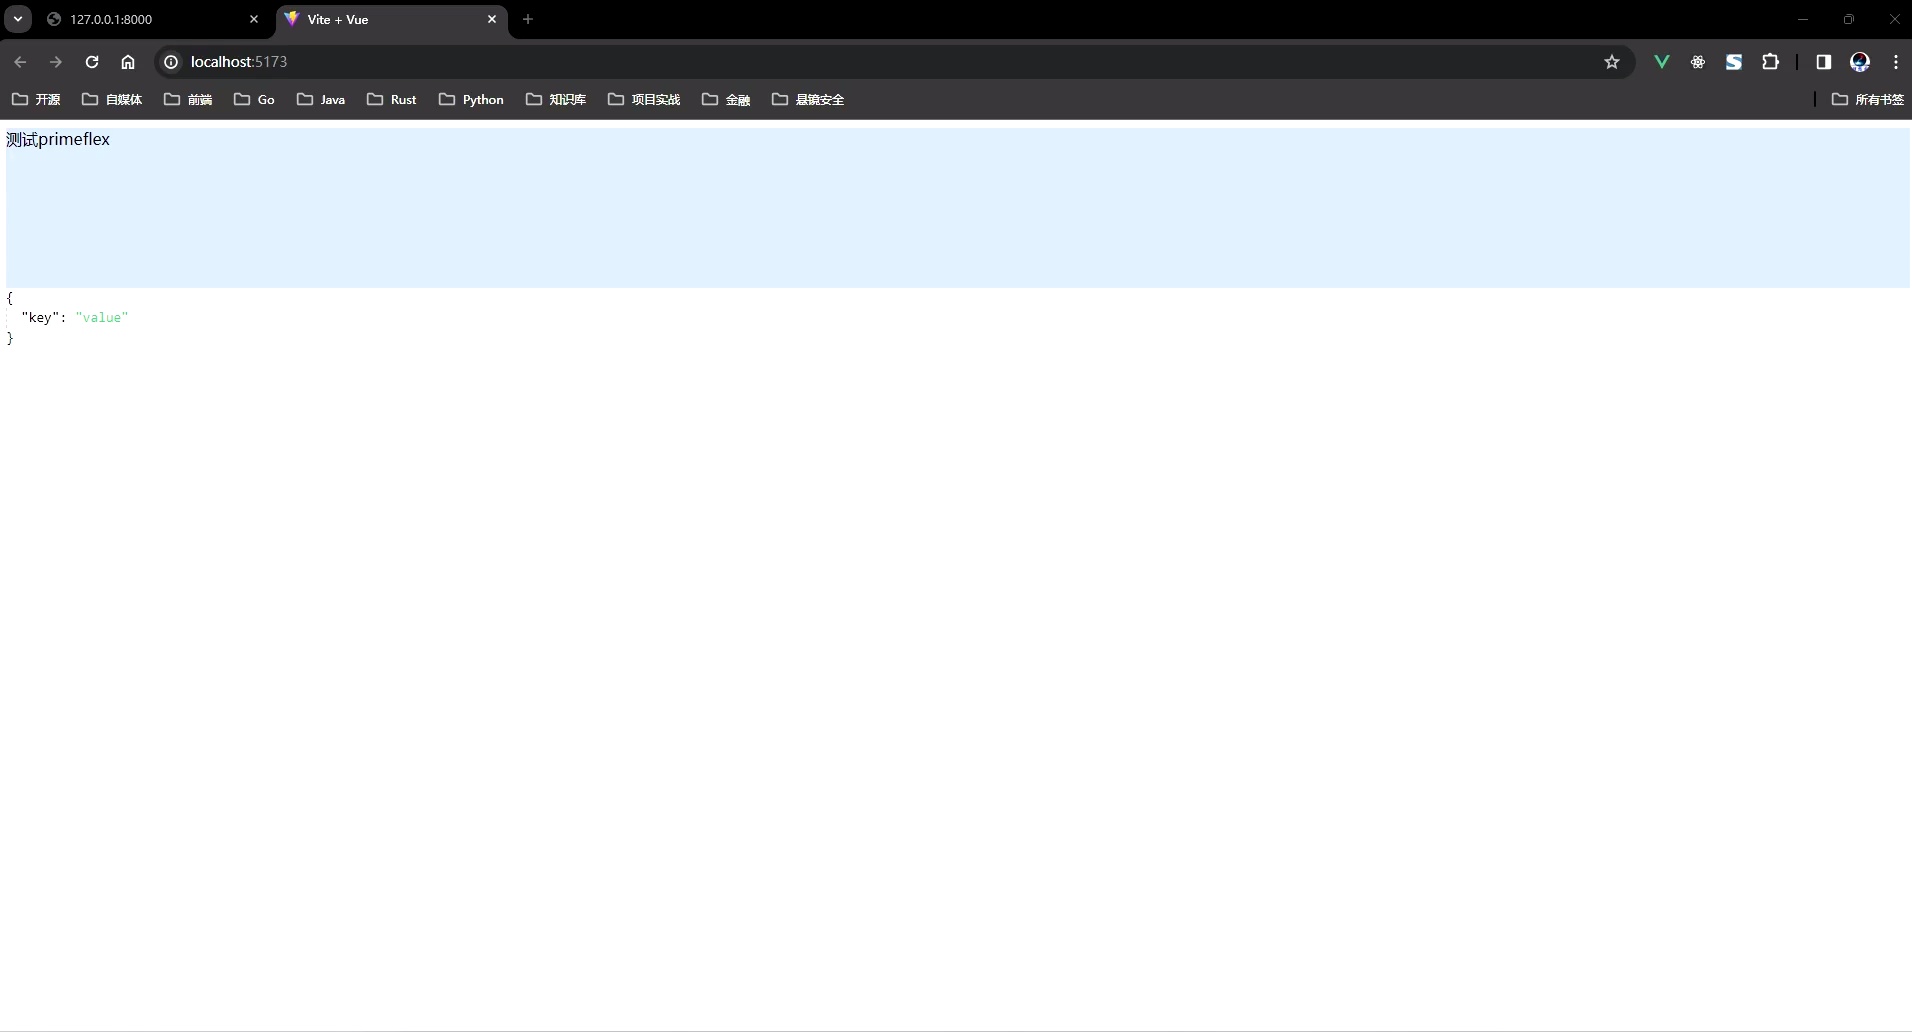1912x1032 pixels.
Task: Open the browser side panel icon
Action: click(x=1824, y=62)
